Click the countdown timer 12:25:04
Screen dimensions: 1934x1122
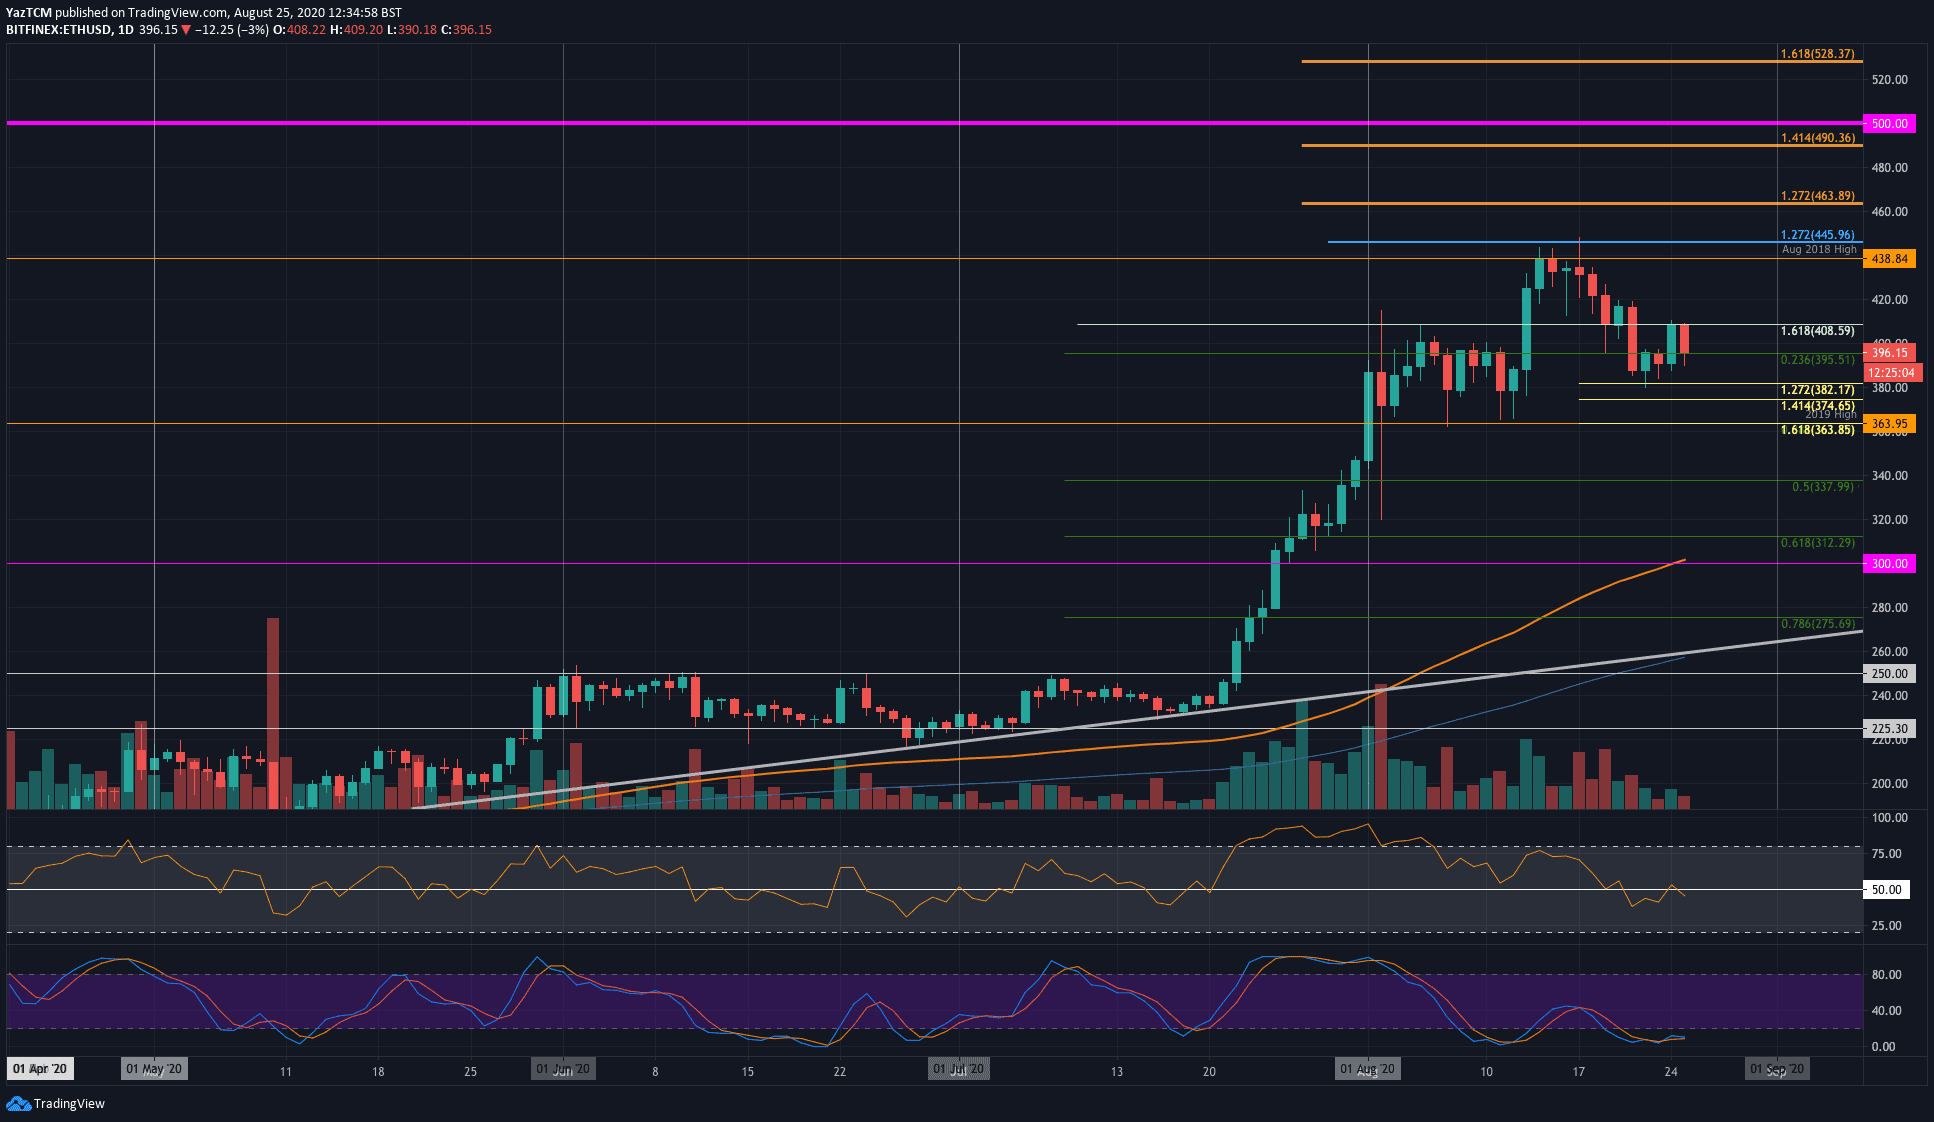(1892, 372)
